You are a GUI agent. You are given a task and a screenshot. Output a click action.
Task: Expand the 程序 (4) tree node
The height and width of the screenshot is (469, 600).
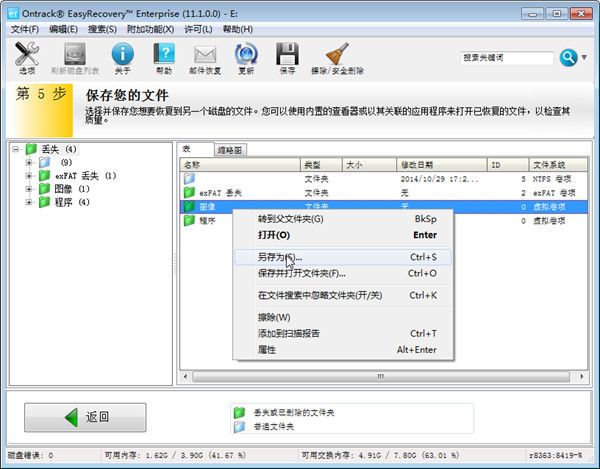pos(29,202)
